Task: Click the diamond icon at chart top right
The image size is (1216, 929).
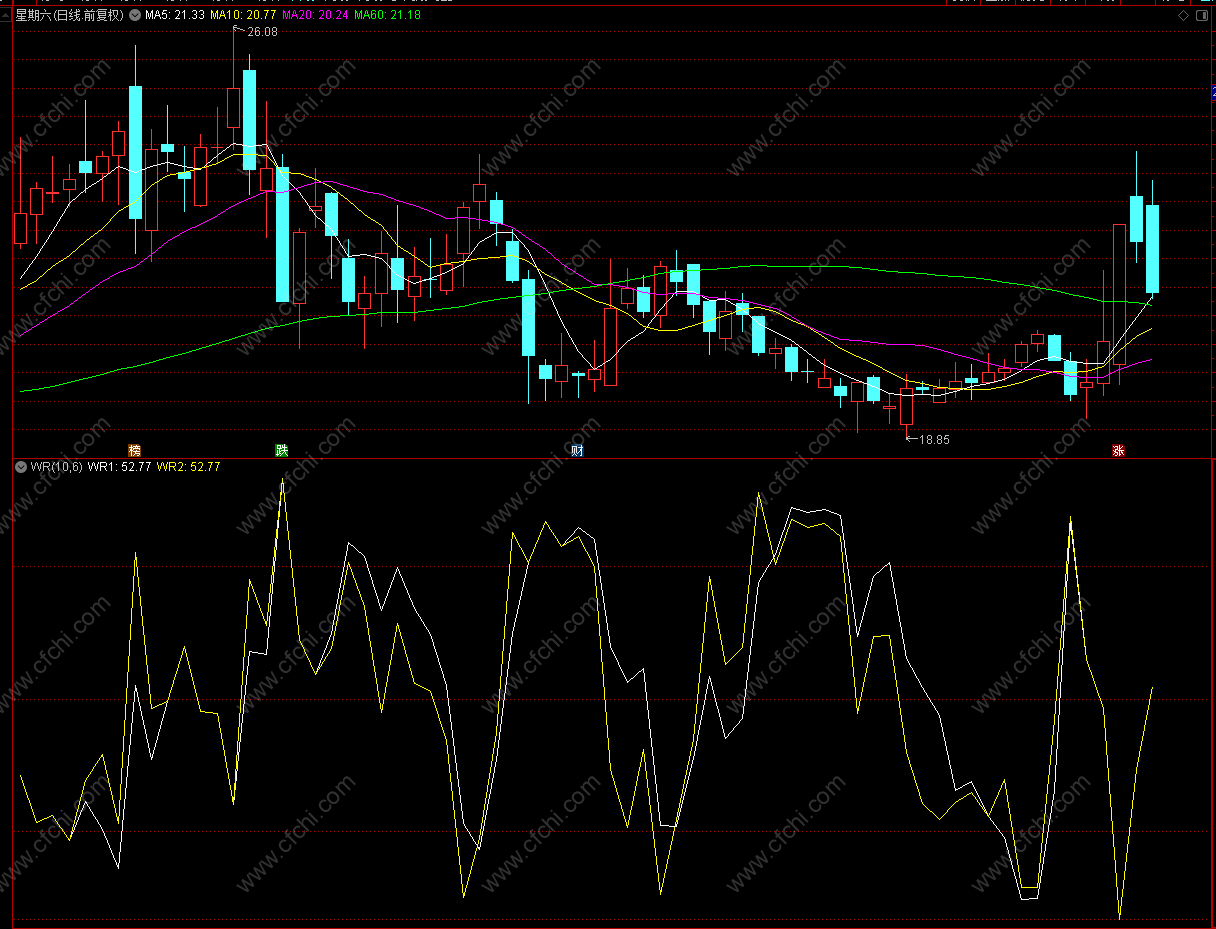Action: pos(1183,16)
